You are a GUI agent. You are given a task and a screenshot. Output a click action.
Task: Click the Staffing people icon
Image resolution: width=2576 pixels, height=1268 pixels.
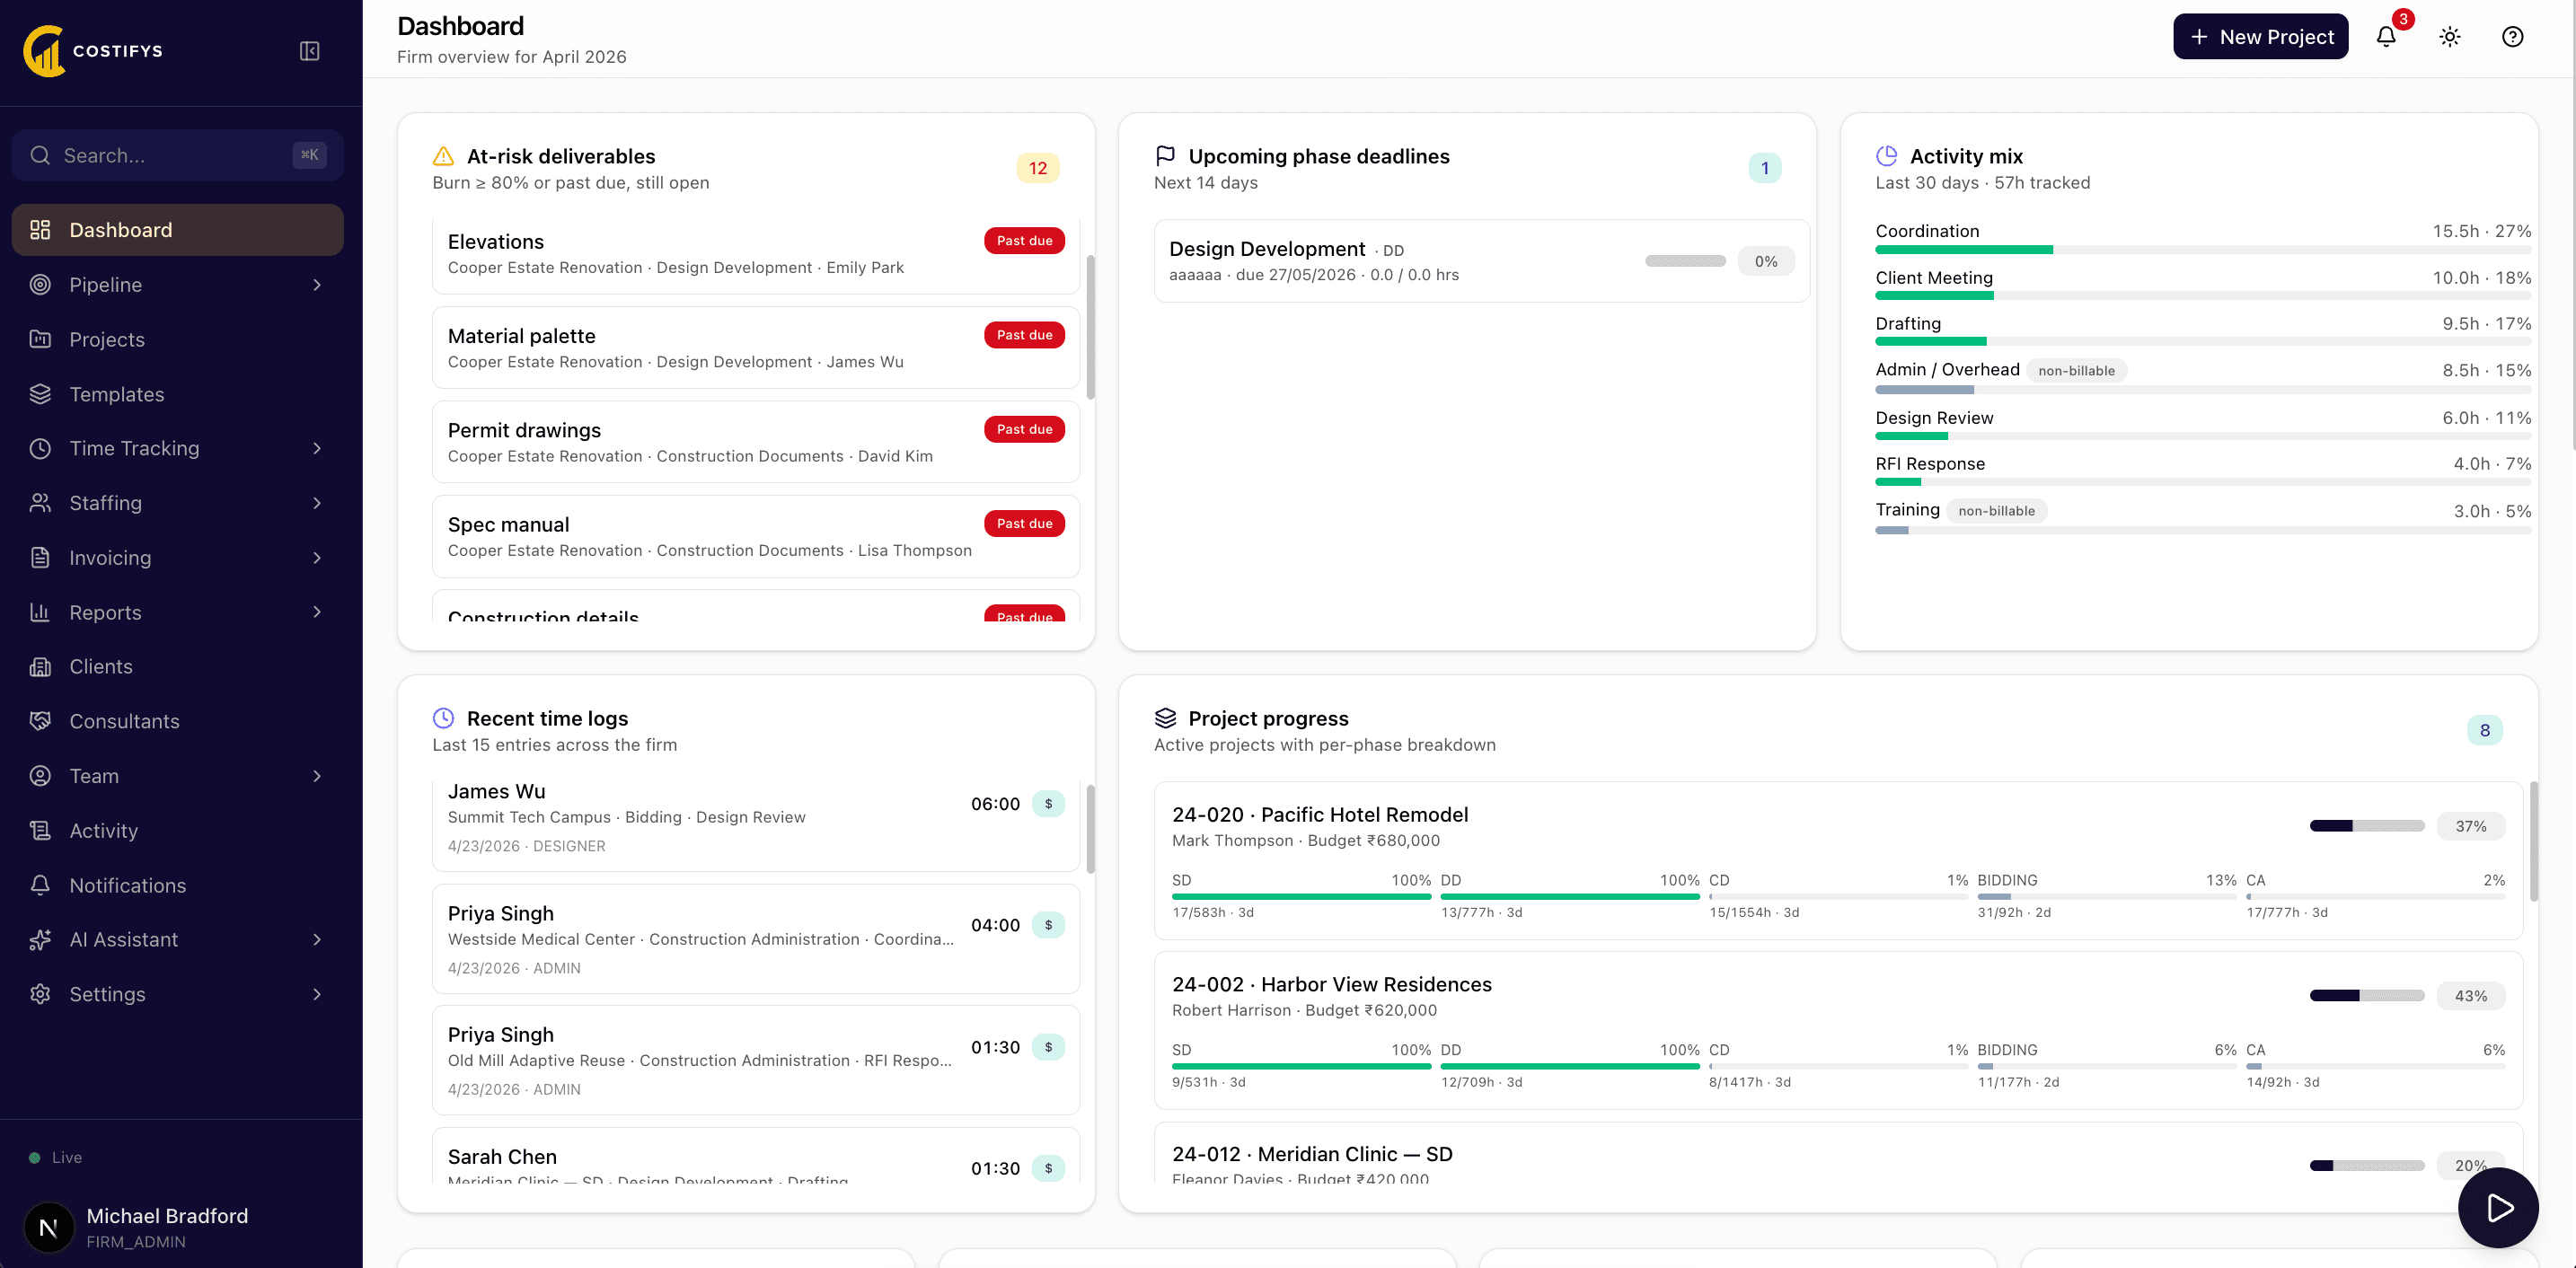pos(40,503)
